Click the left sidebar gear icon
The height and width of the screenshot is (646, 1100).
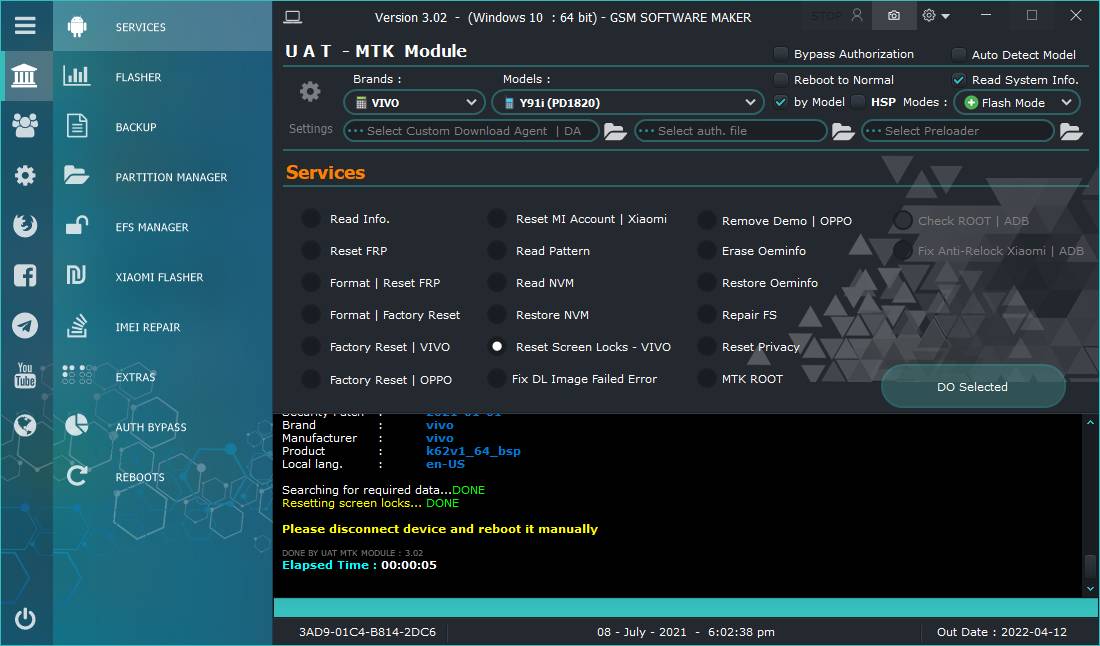[25, 175]
